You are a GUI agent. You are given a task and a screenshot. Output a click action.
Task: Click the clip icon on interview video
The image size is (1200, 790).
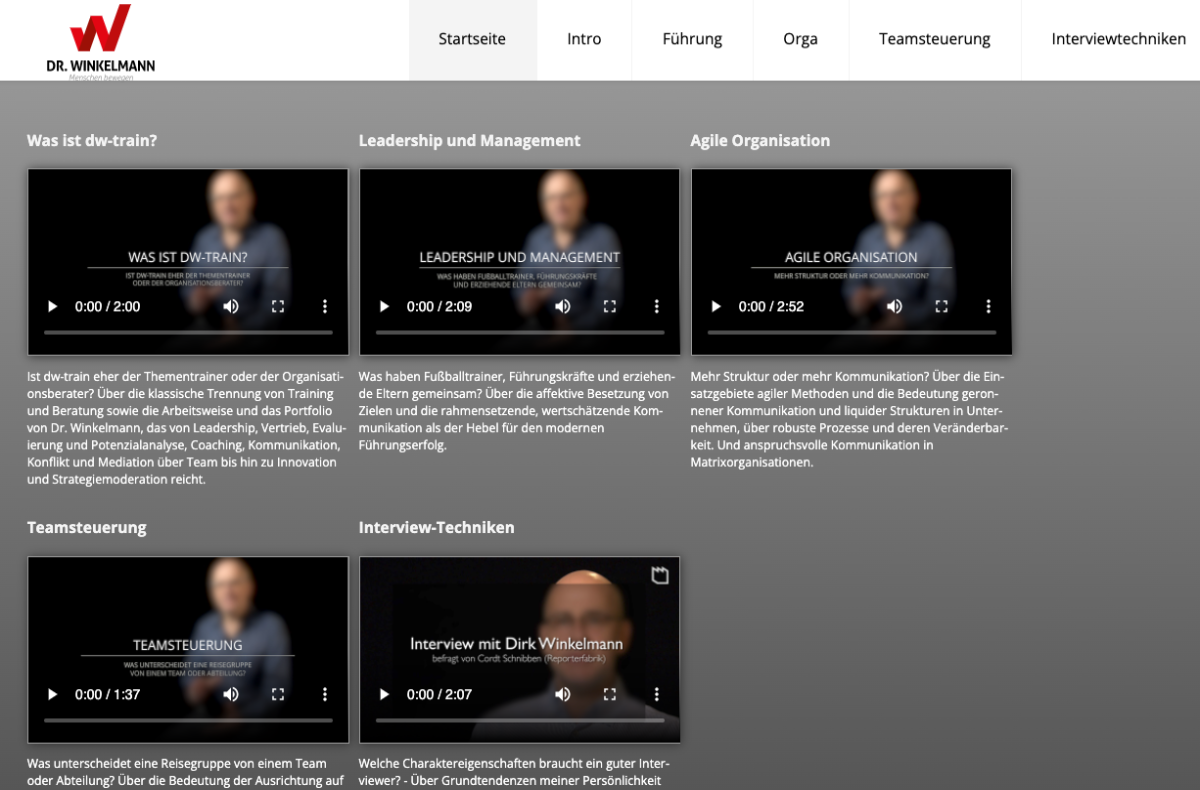[660, 575]
